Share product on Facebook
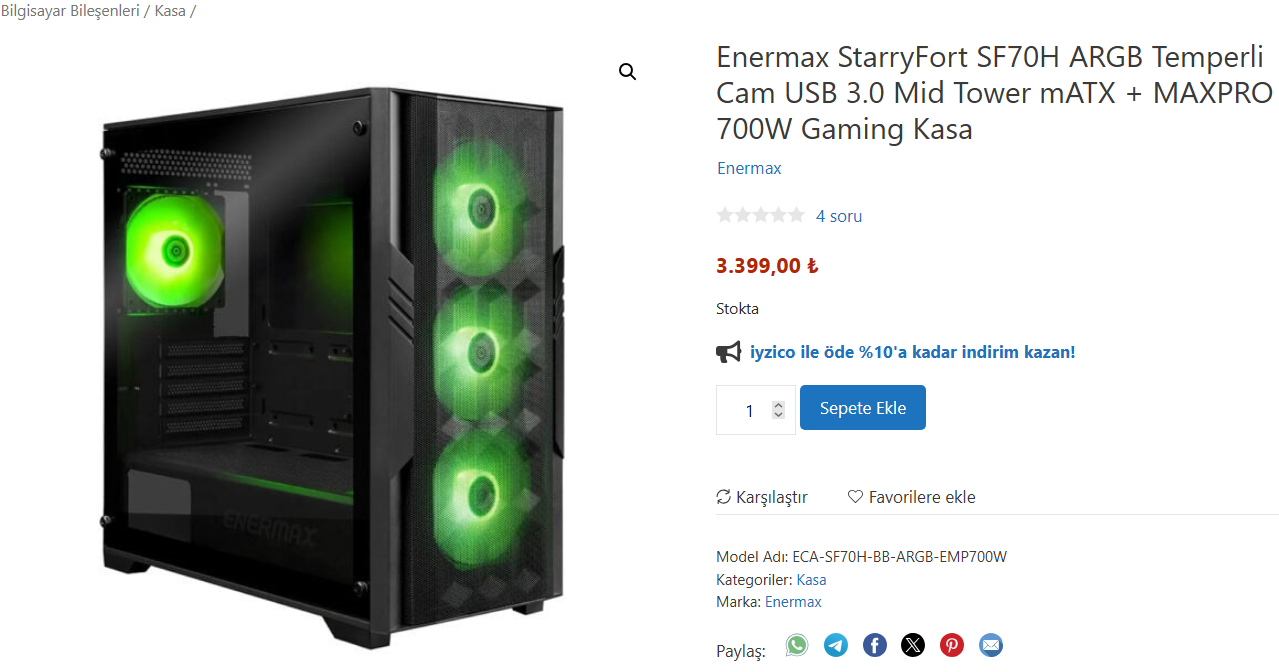Image resolution: width=1279 pixels, height=672 pixels. (x=874, y=645)
